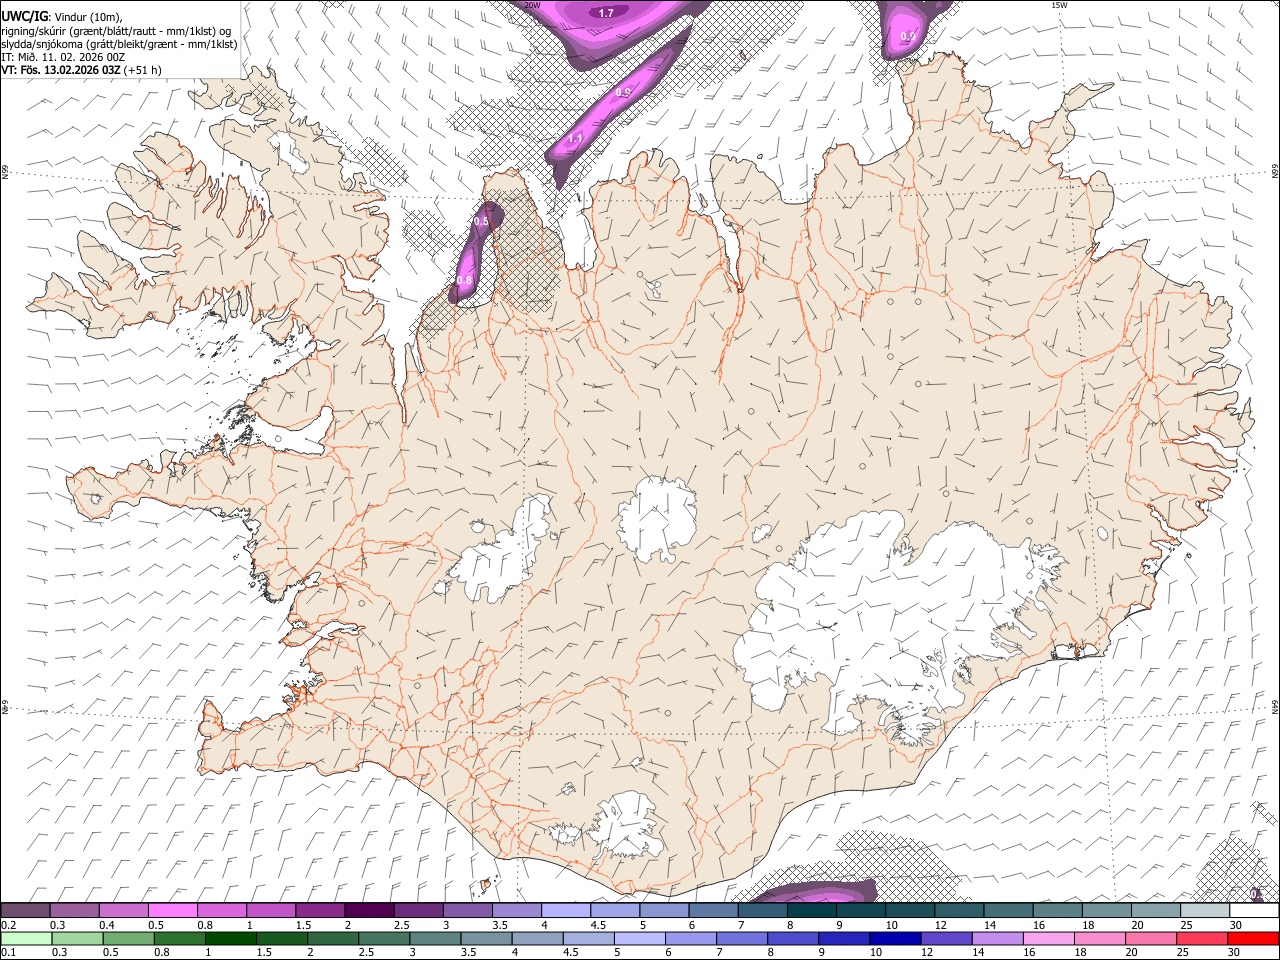Select the bright red 30 swatch in lower legend

tap(1253, 938)
